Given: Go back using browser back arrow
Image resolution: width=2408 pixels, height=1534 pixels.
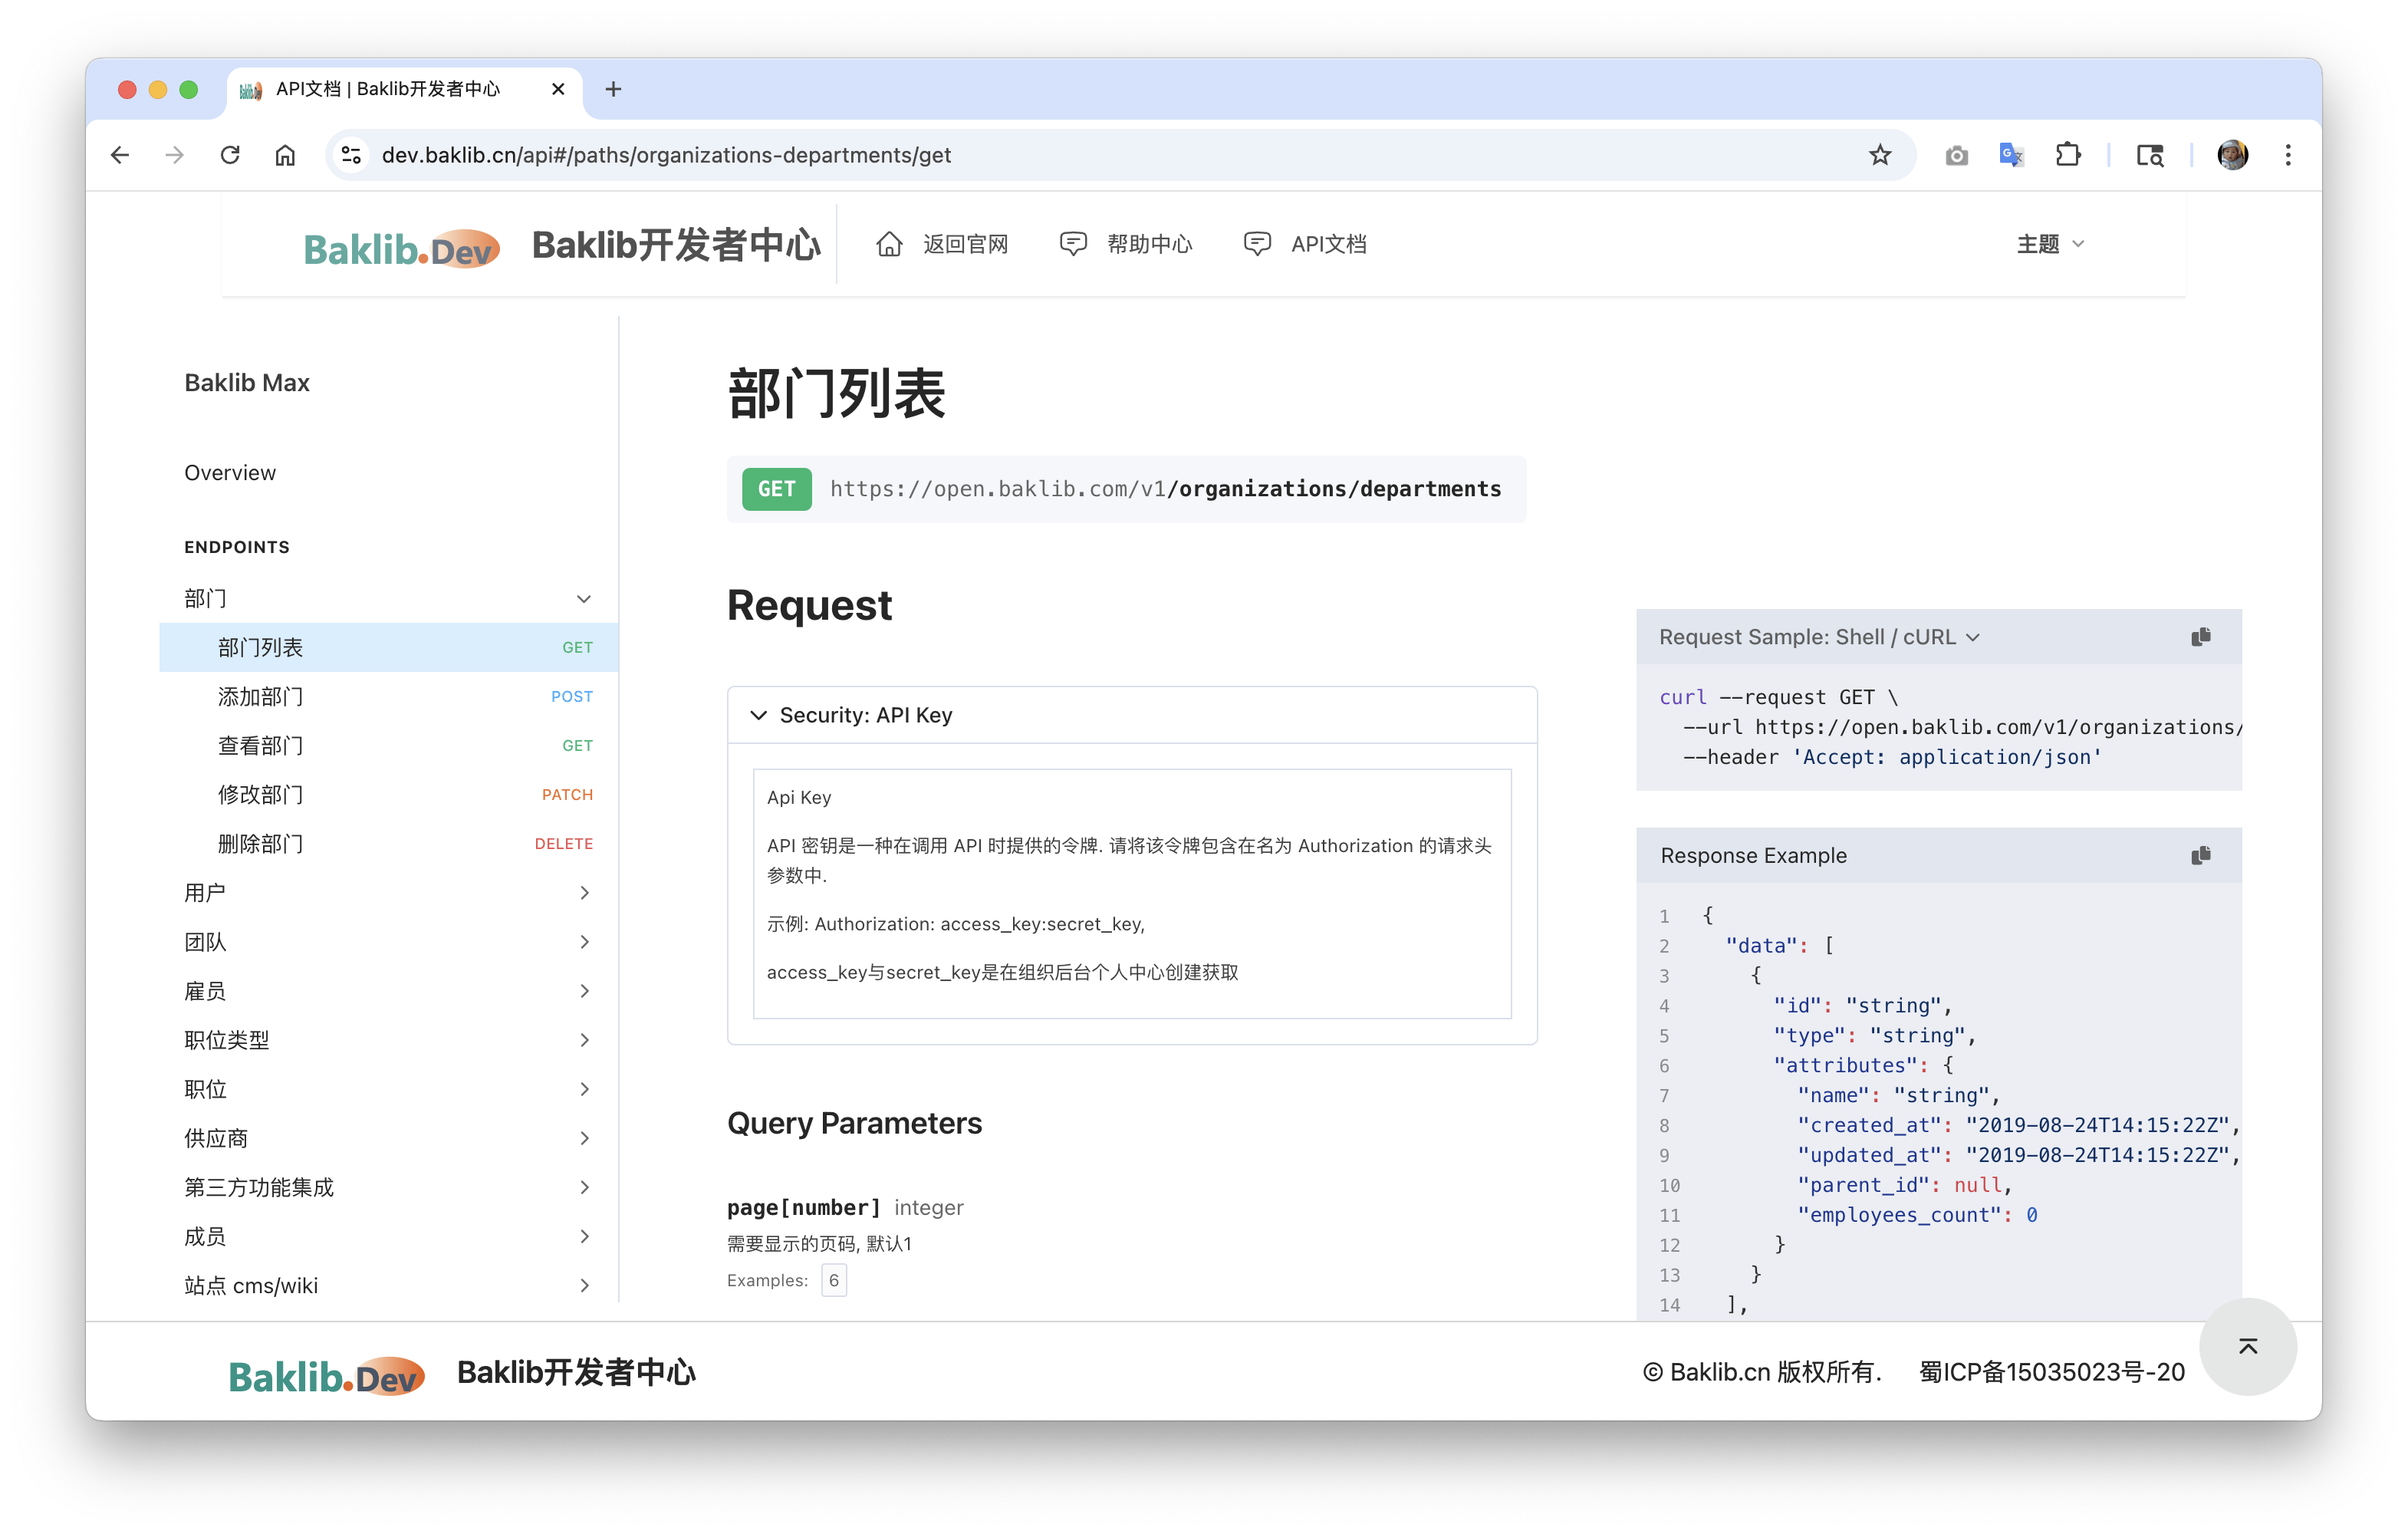Looking at the screenshot, I should tap(120, 155).
